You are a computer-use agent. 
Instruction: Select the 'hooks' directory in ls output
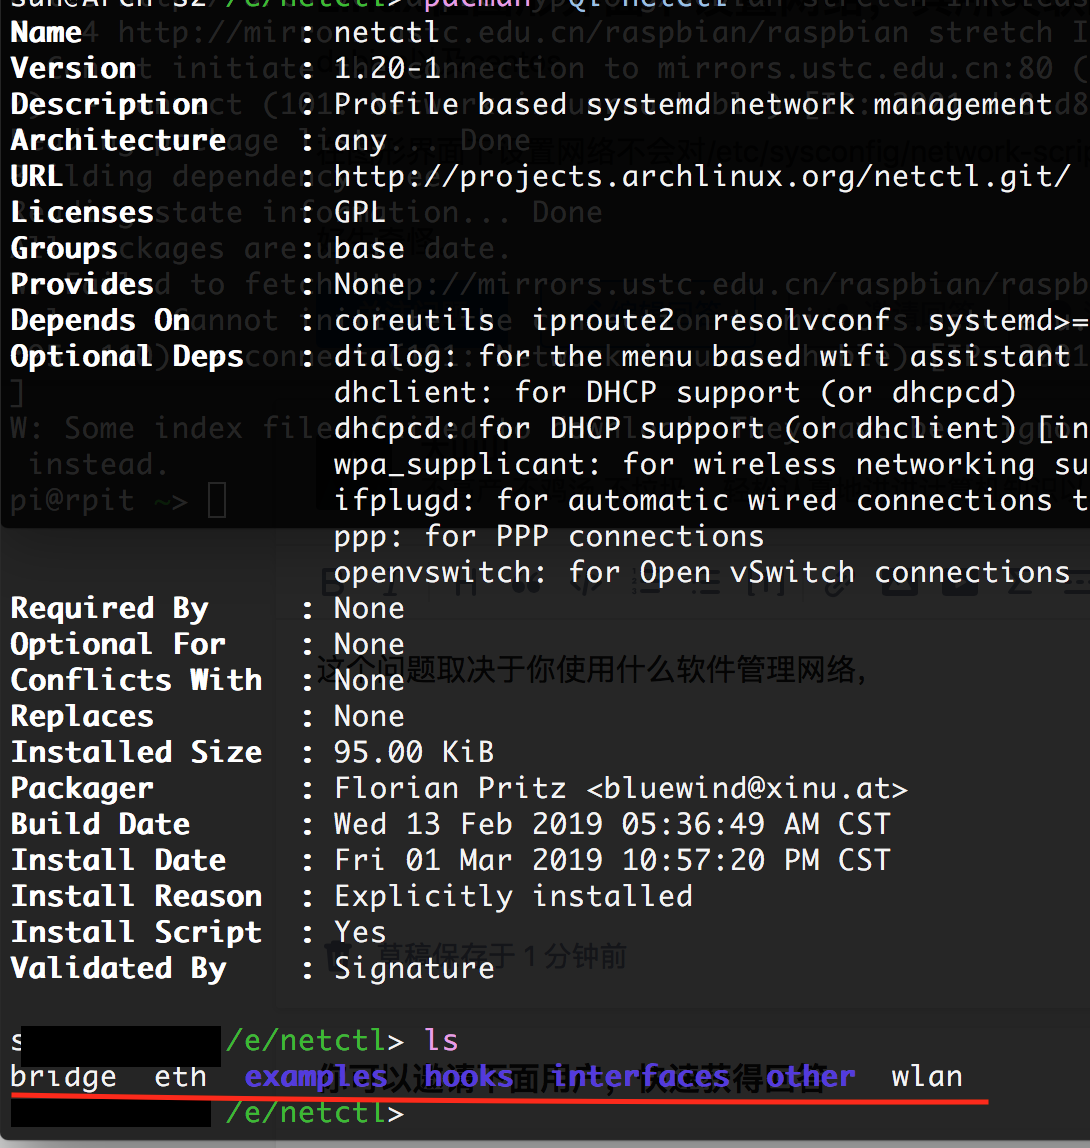tap(469, 1076)
